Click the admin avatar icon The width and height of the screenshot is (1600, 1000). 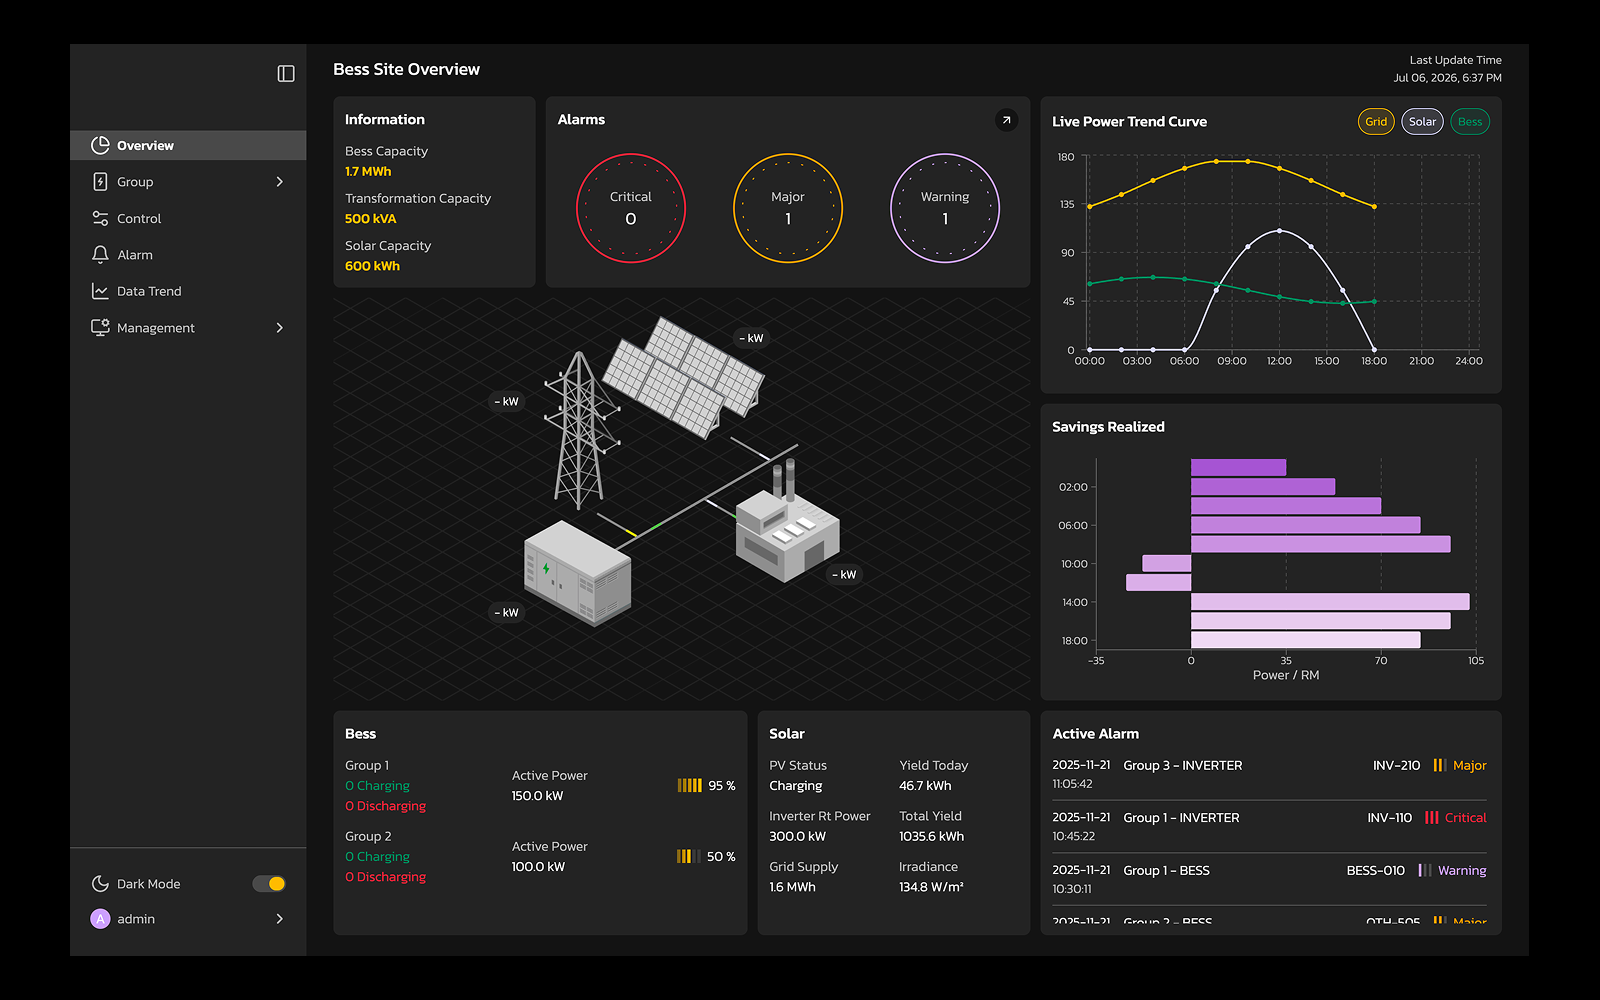[x=100, y=919]
